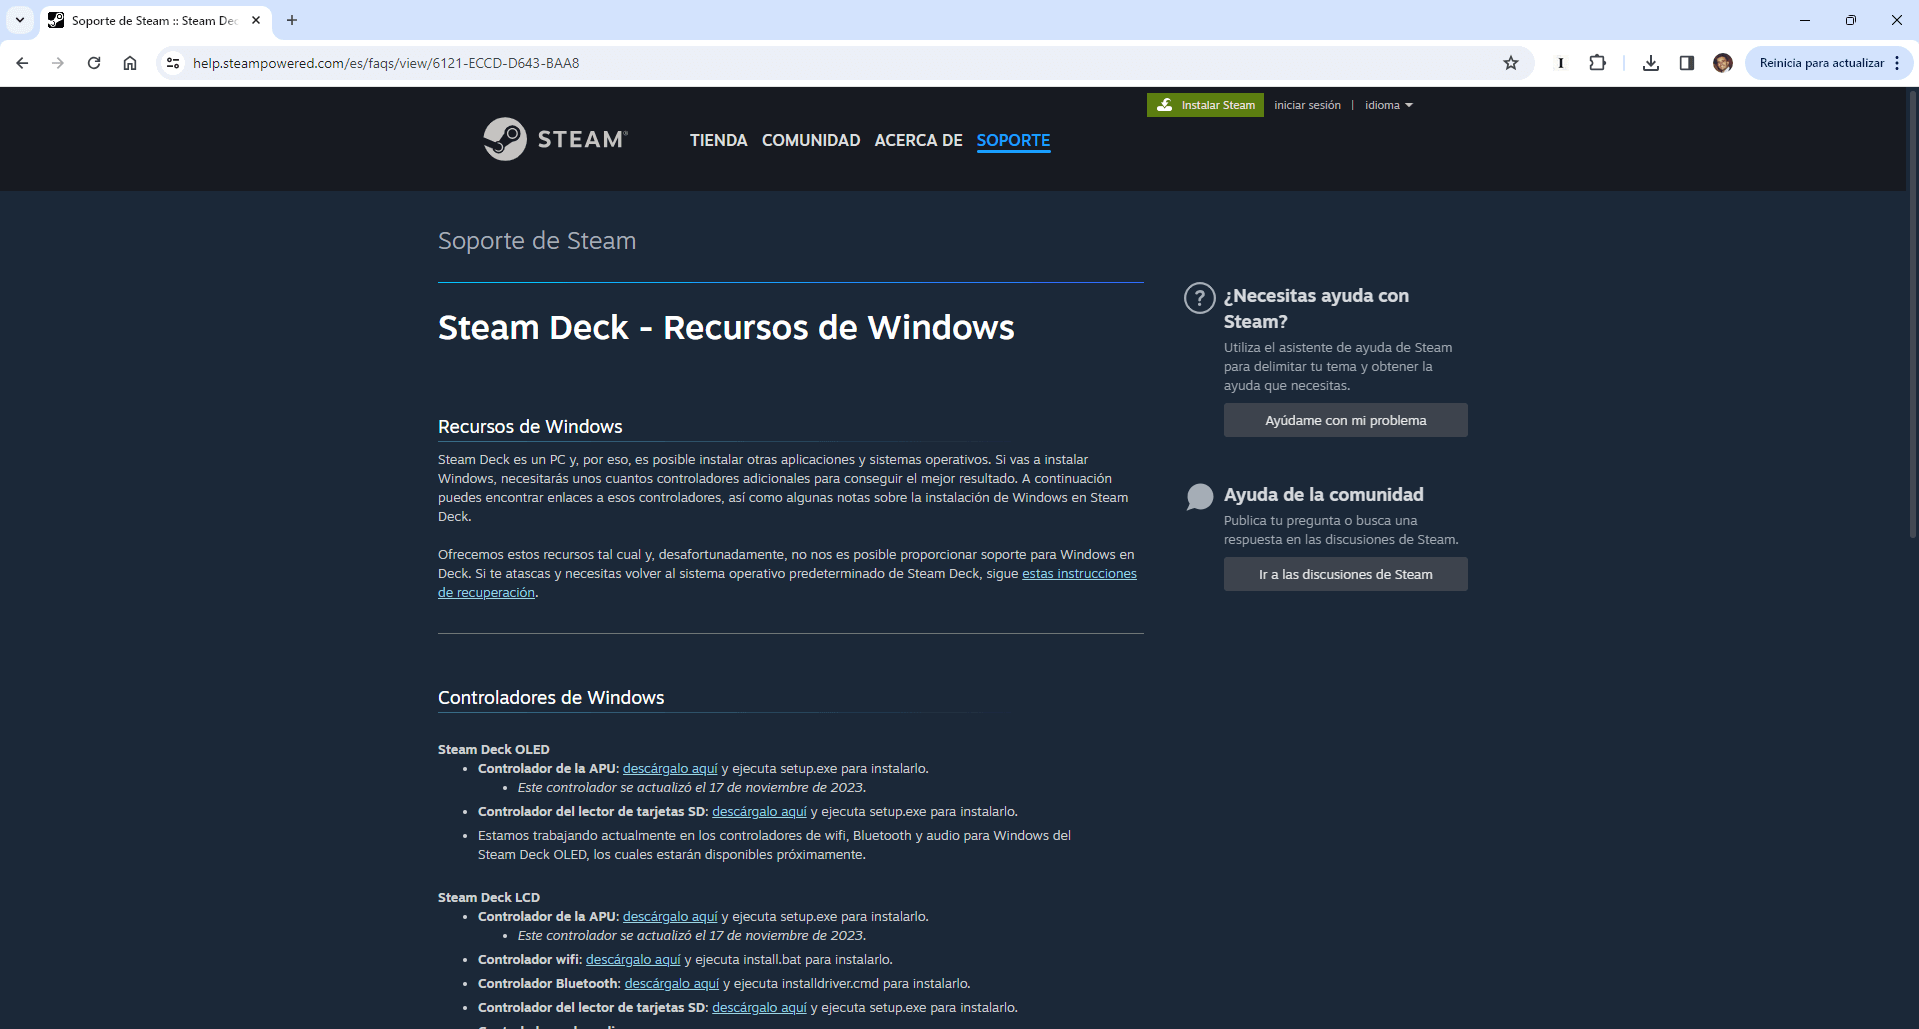Download the LCD SD card reader driver
Image resolution: width=1919 pixels, height=1029 pixels.
point(759,1008)
